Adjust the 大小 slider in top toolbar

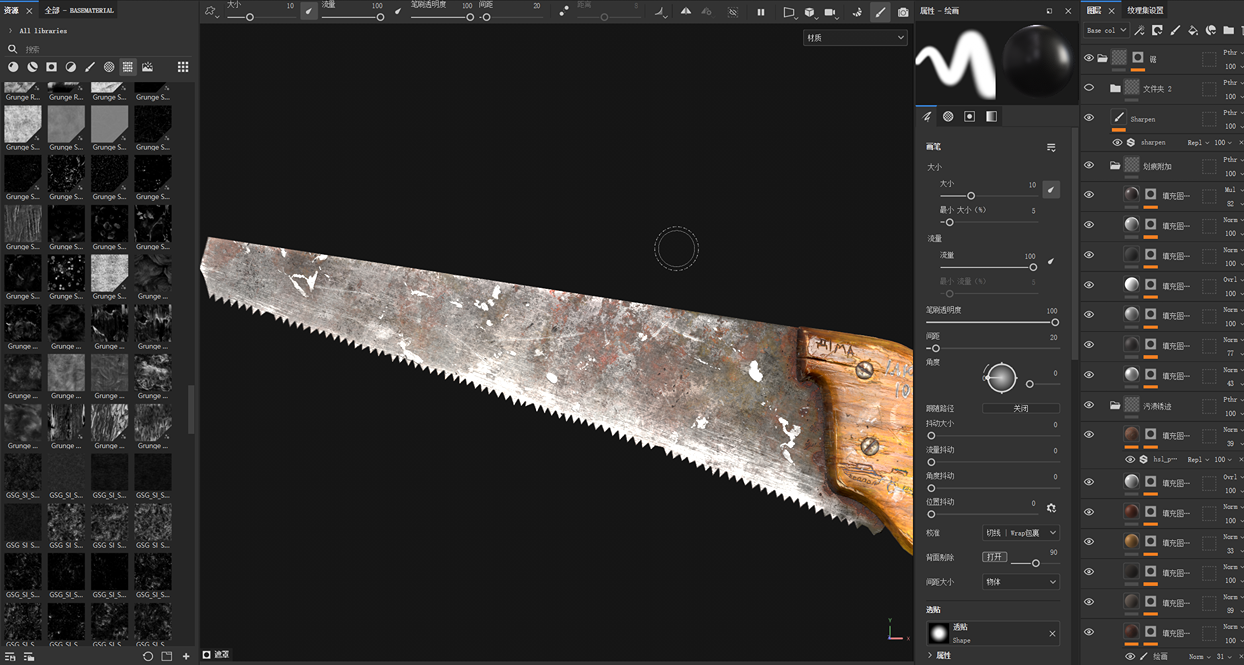coord(260,17)
